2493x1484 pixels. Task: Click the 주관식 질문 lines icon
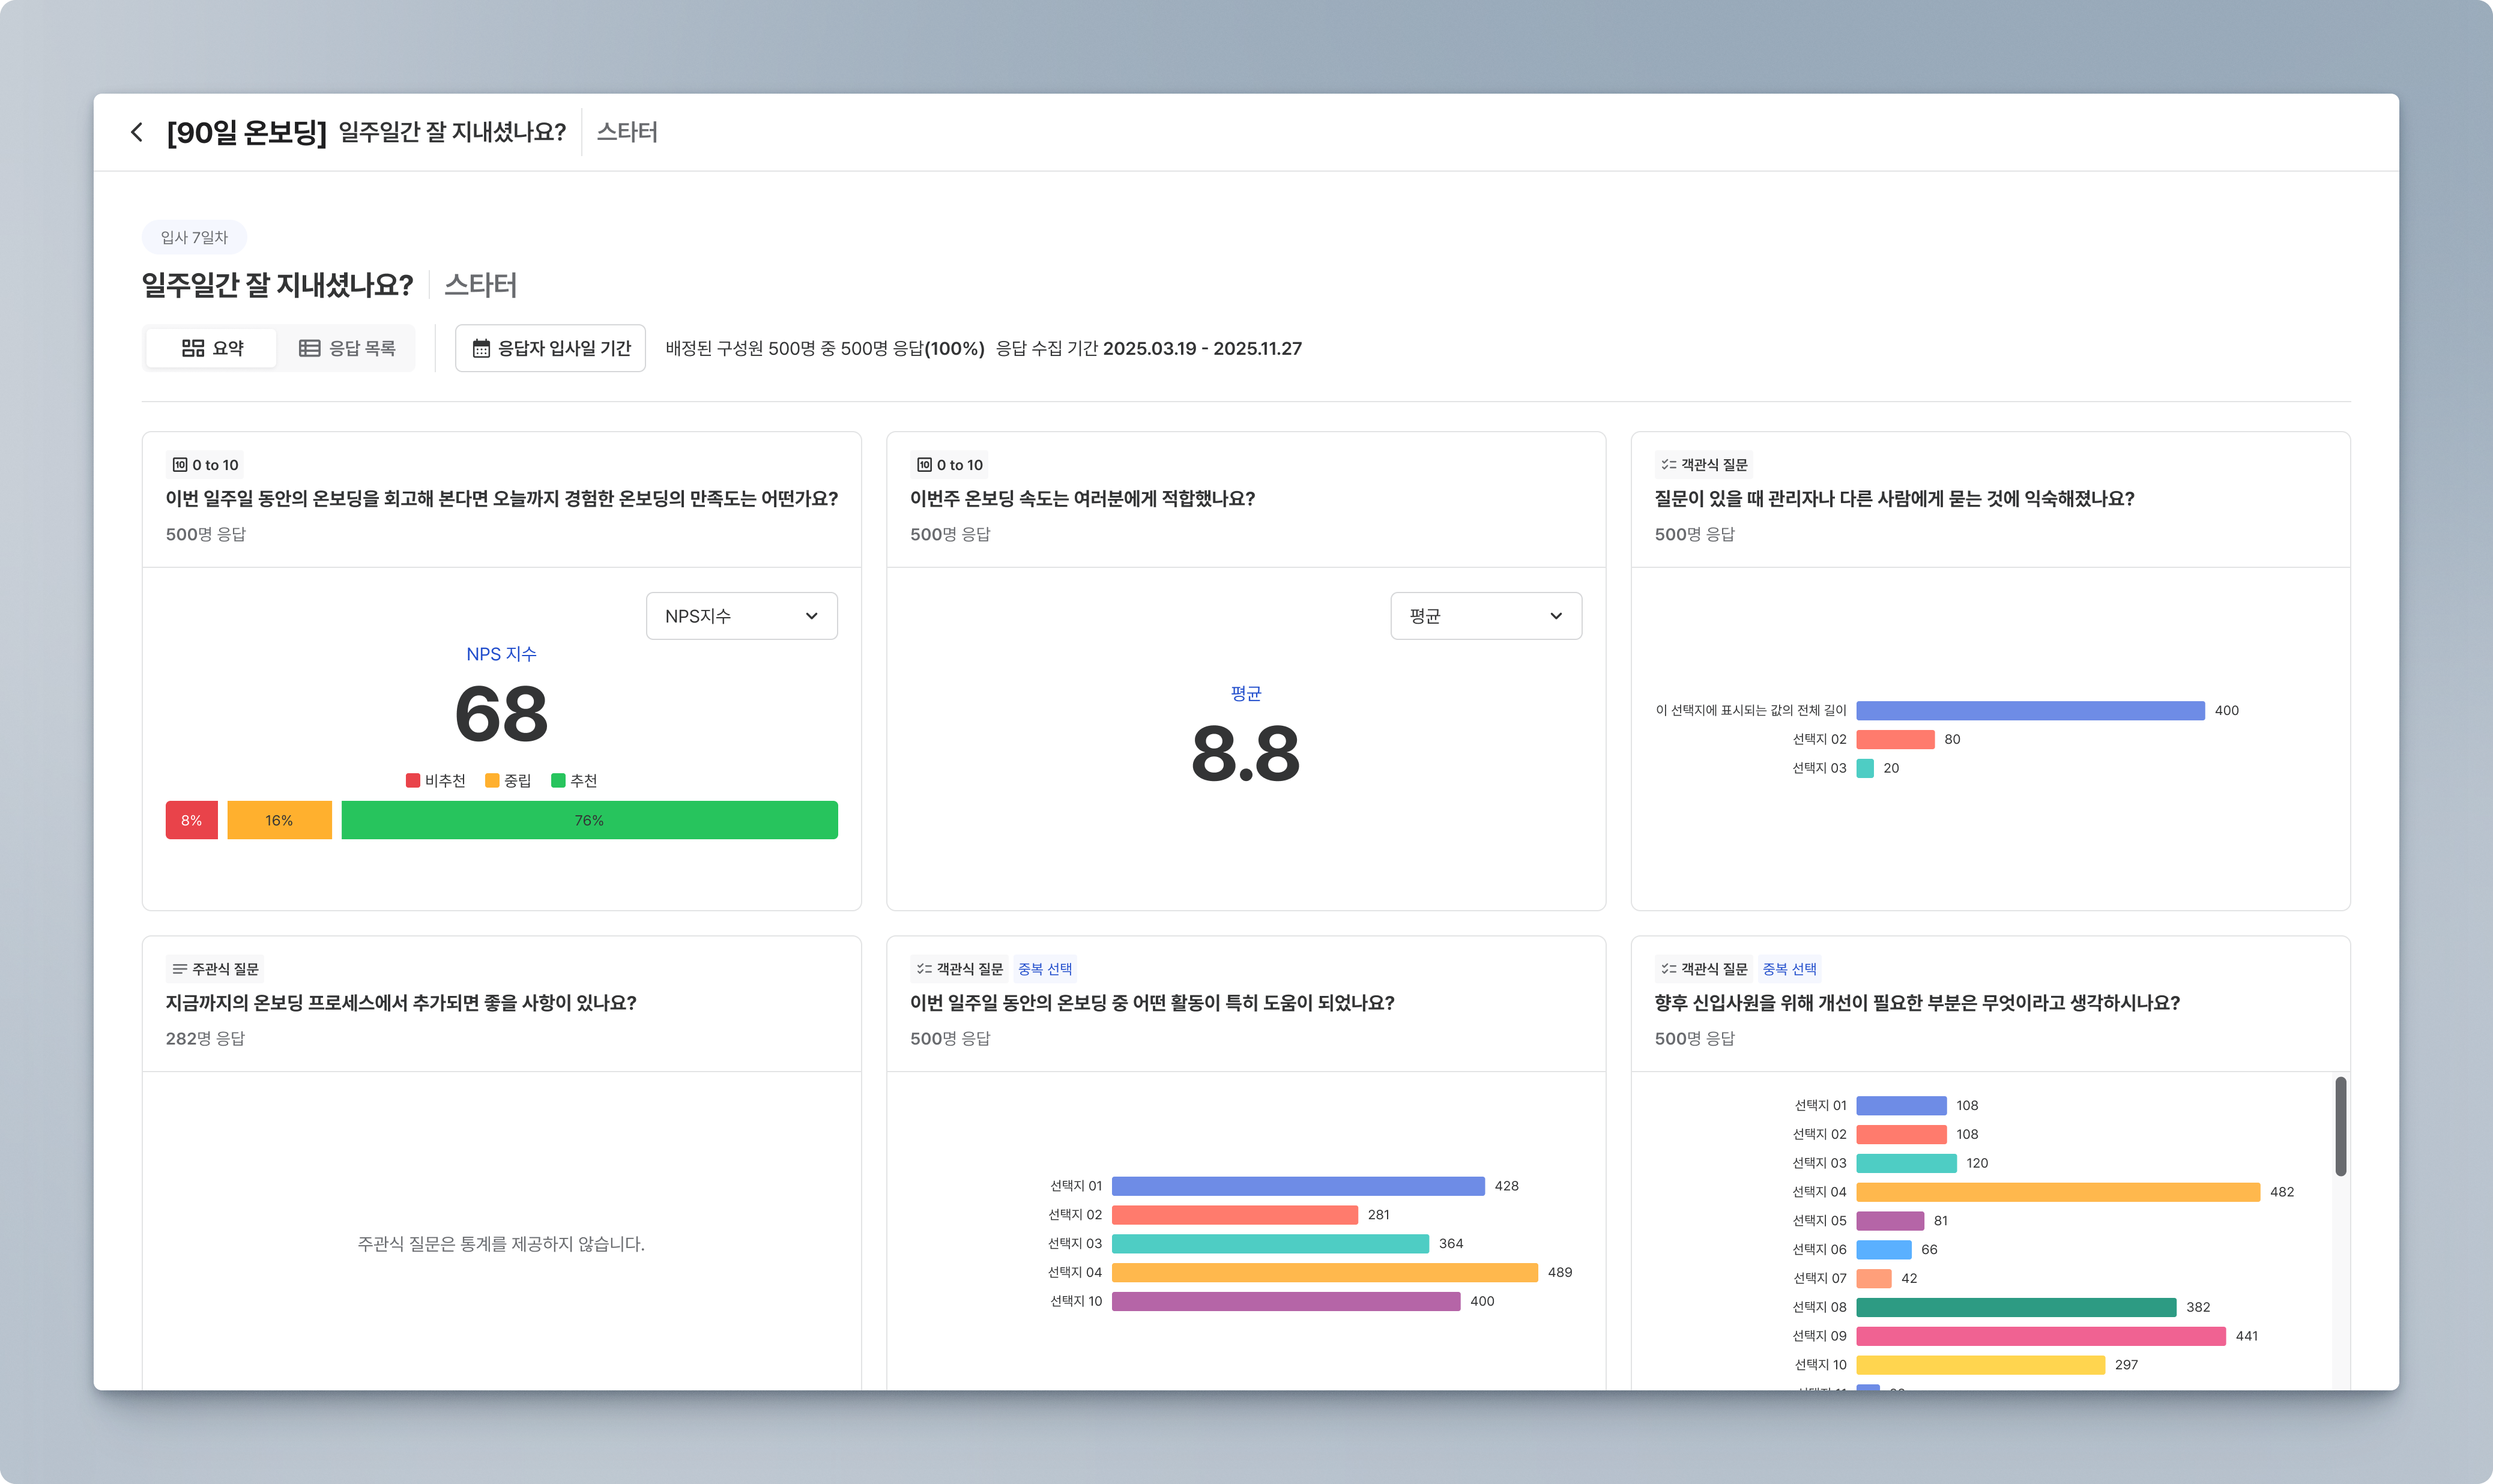[x=179, y=969]
